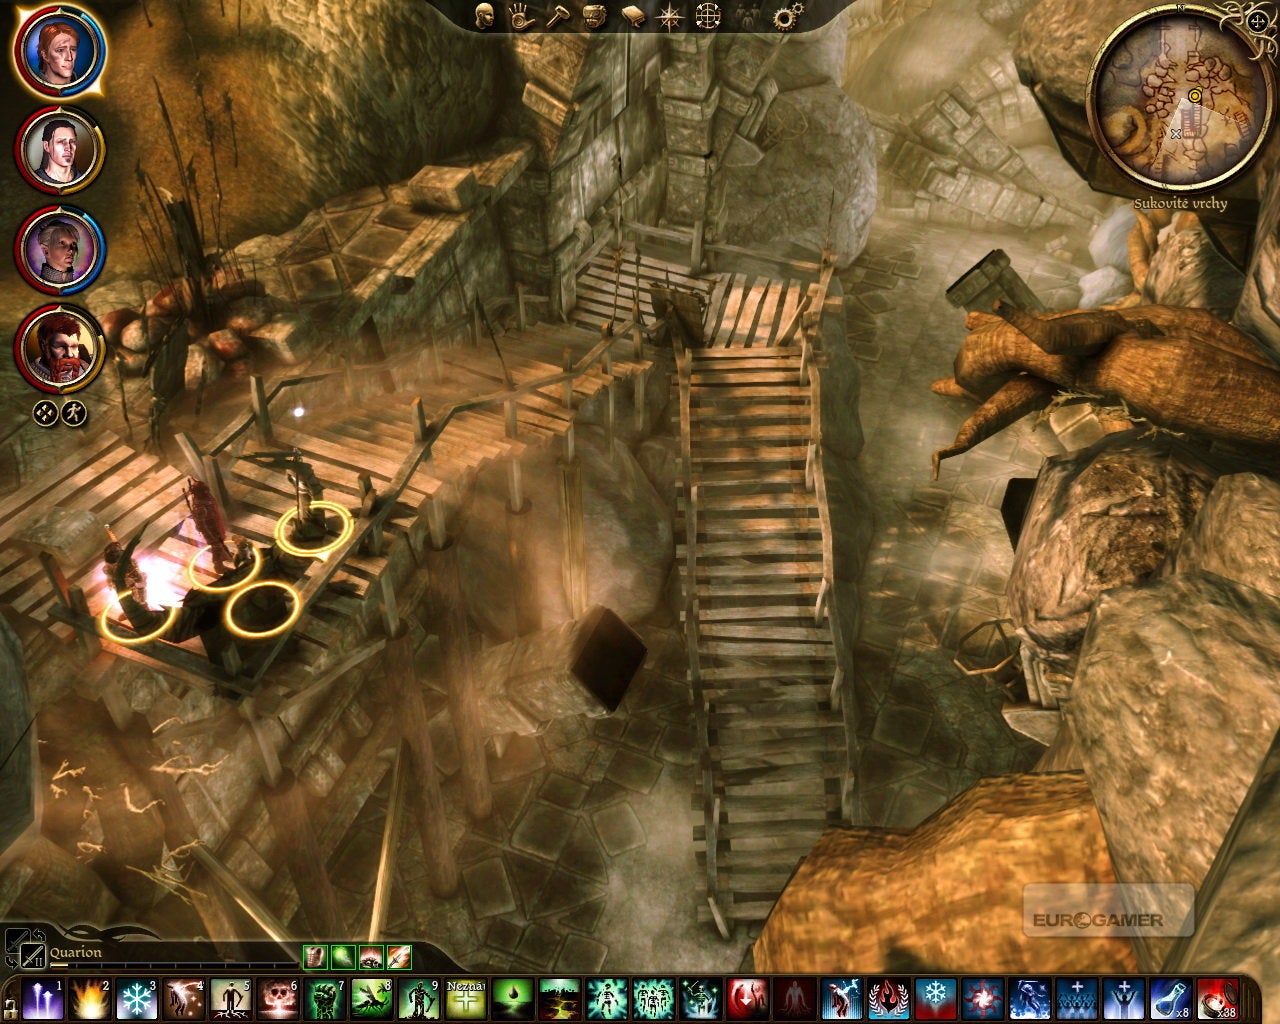Image resolution: width=1280 pixels, height=1024 pixels.
Task: Select the pale-faced third party portrait
Action: [x=58, y=248]
